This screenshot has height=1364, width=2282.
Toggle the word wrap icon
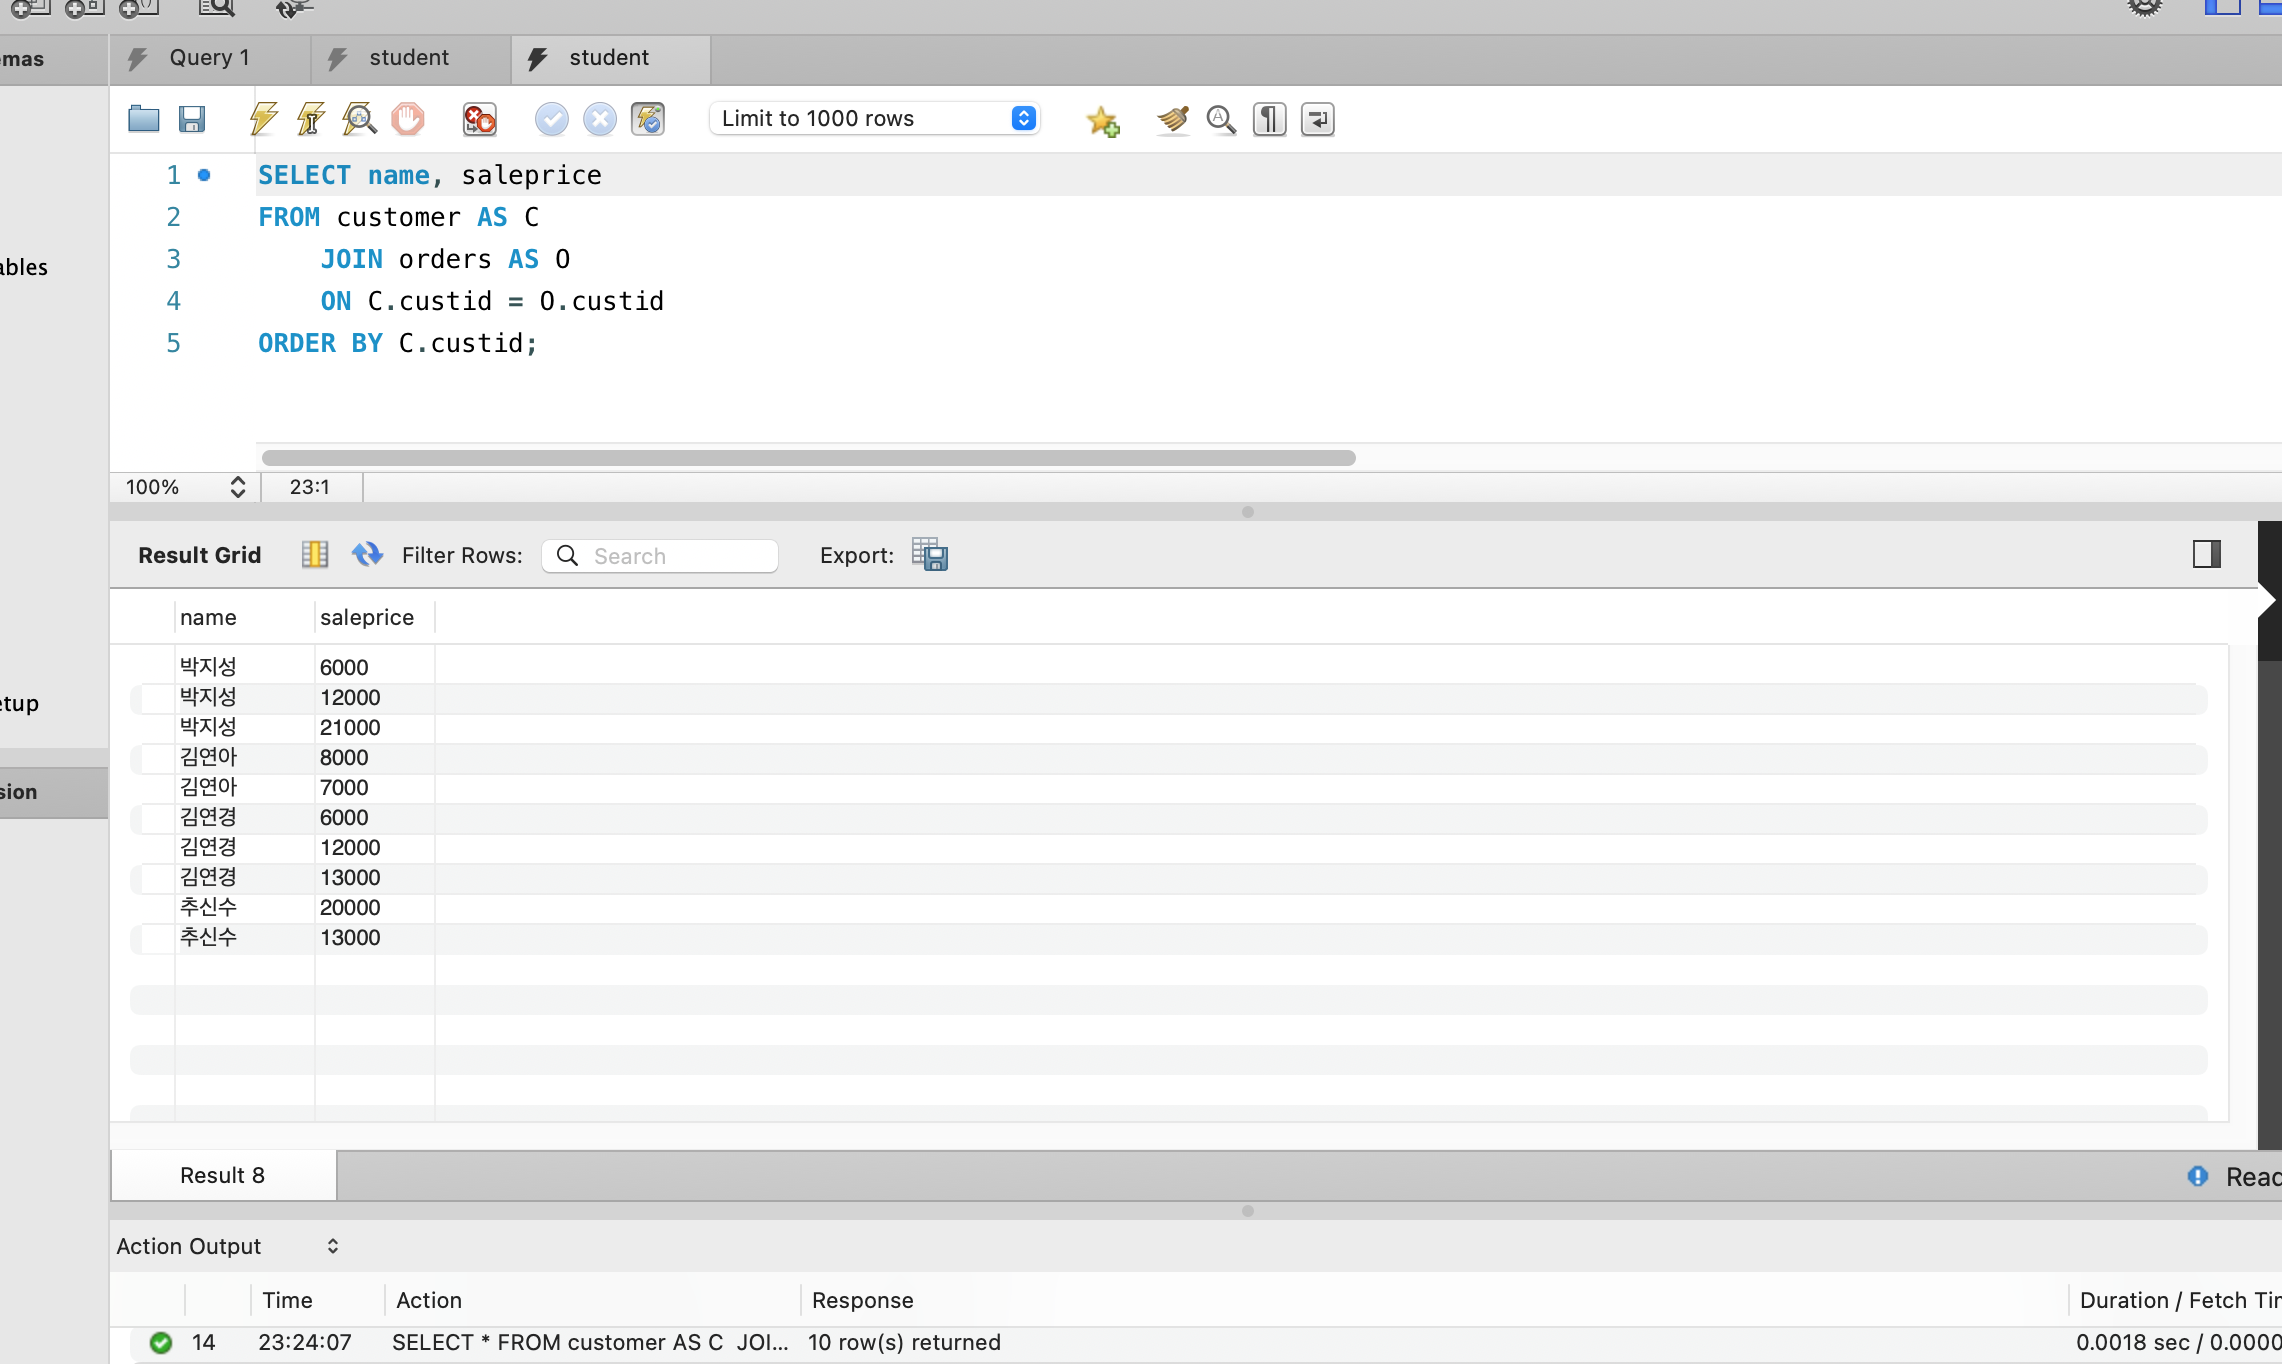point(1318,119)
